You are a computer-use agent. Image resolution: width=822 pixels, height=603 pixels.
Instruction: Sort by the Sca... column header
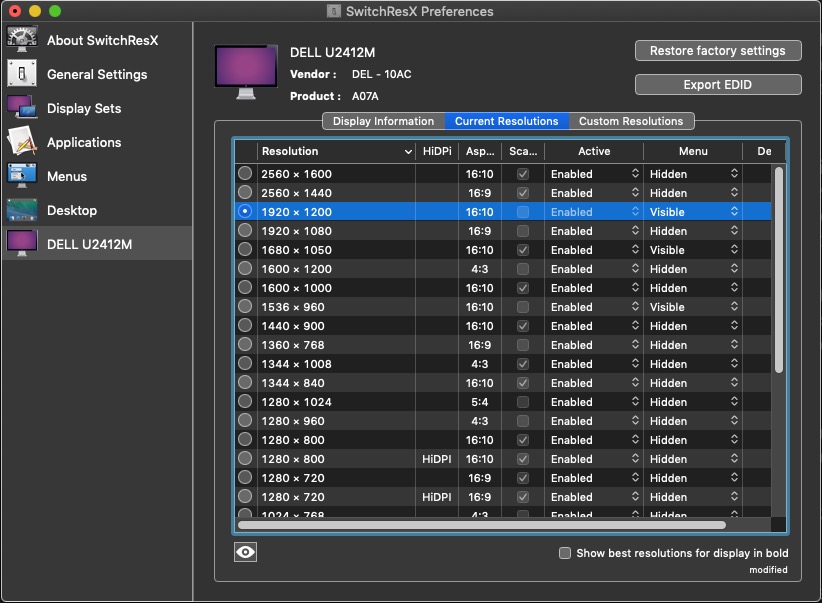(523, 151)
